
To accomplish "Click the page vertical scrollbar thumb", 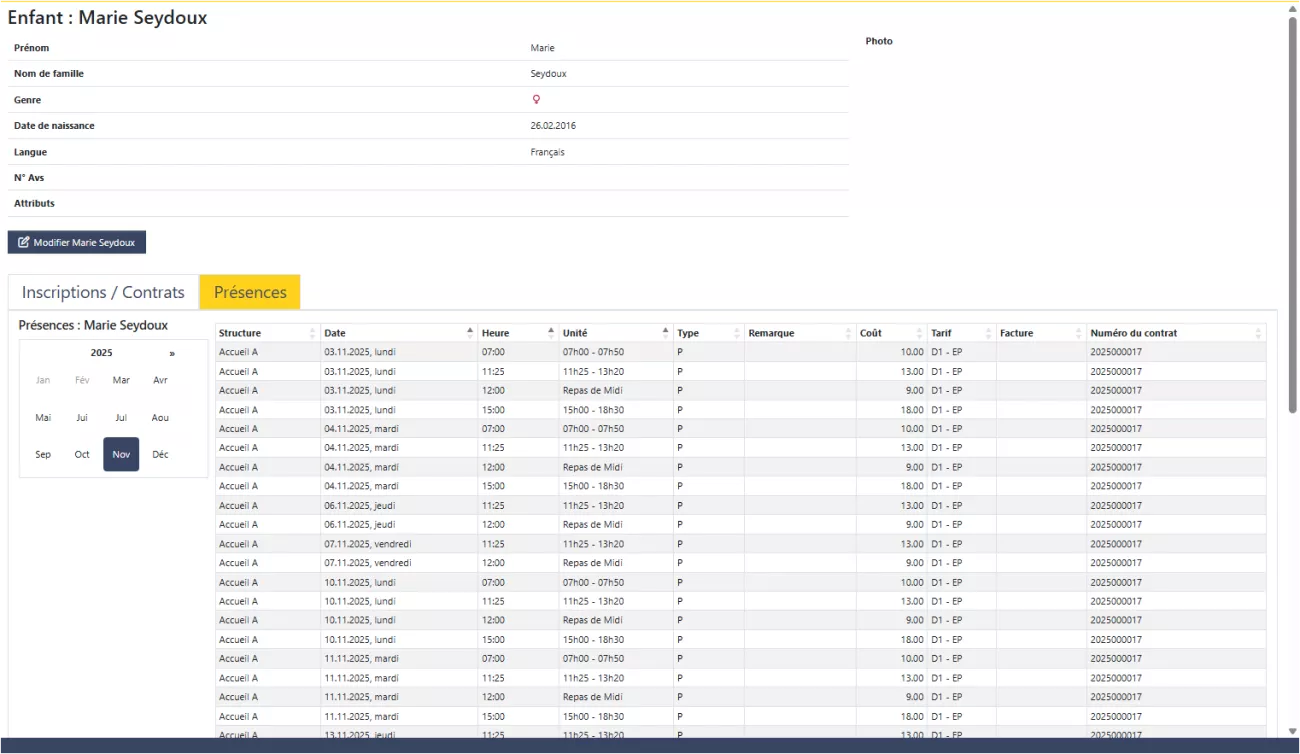I will click(1292, 215).
